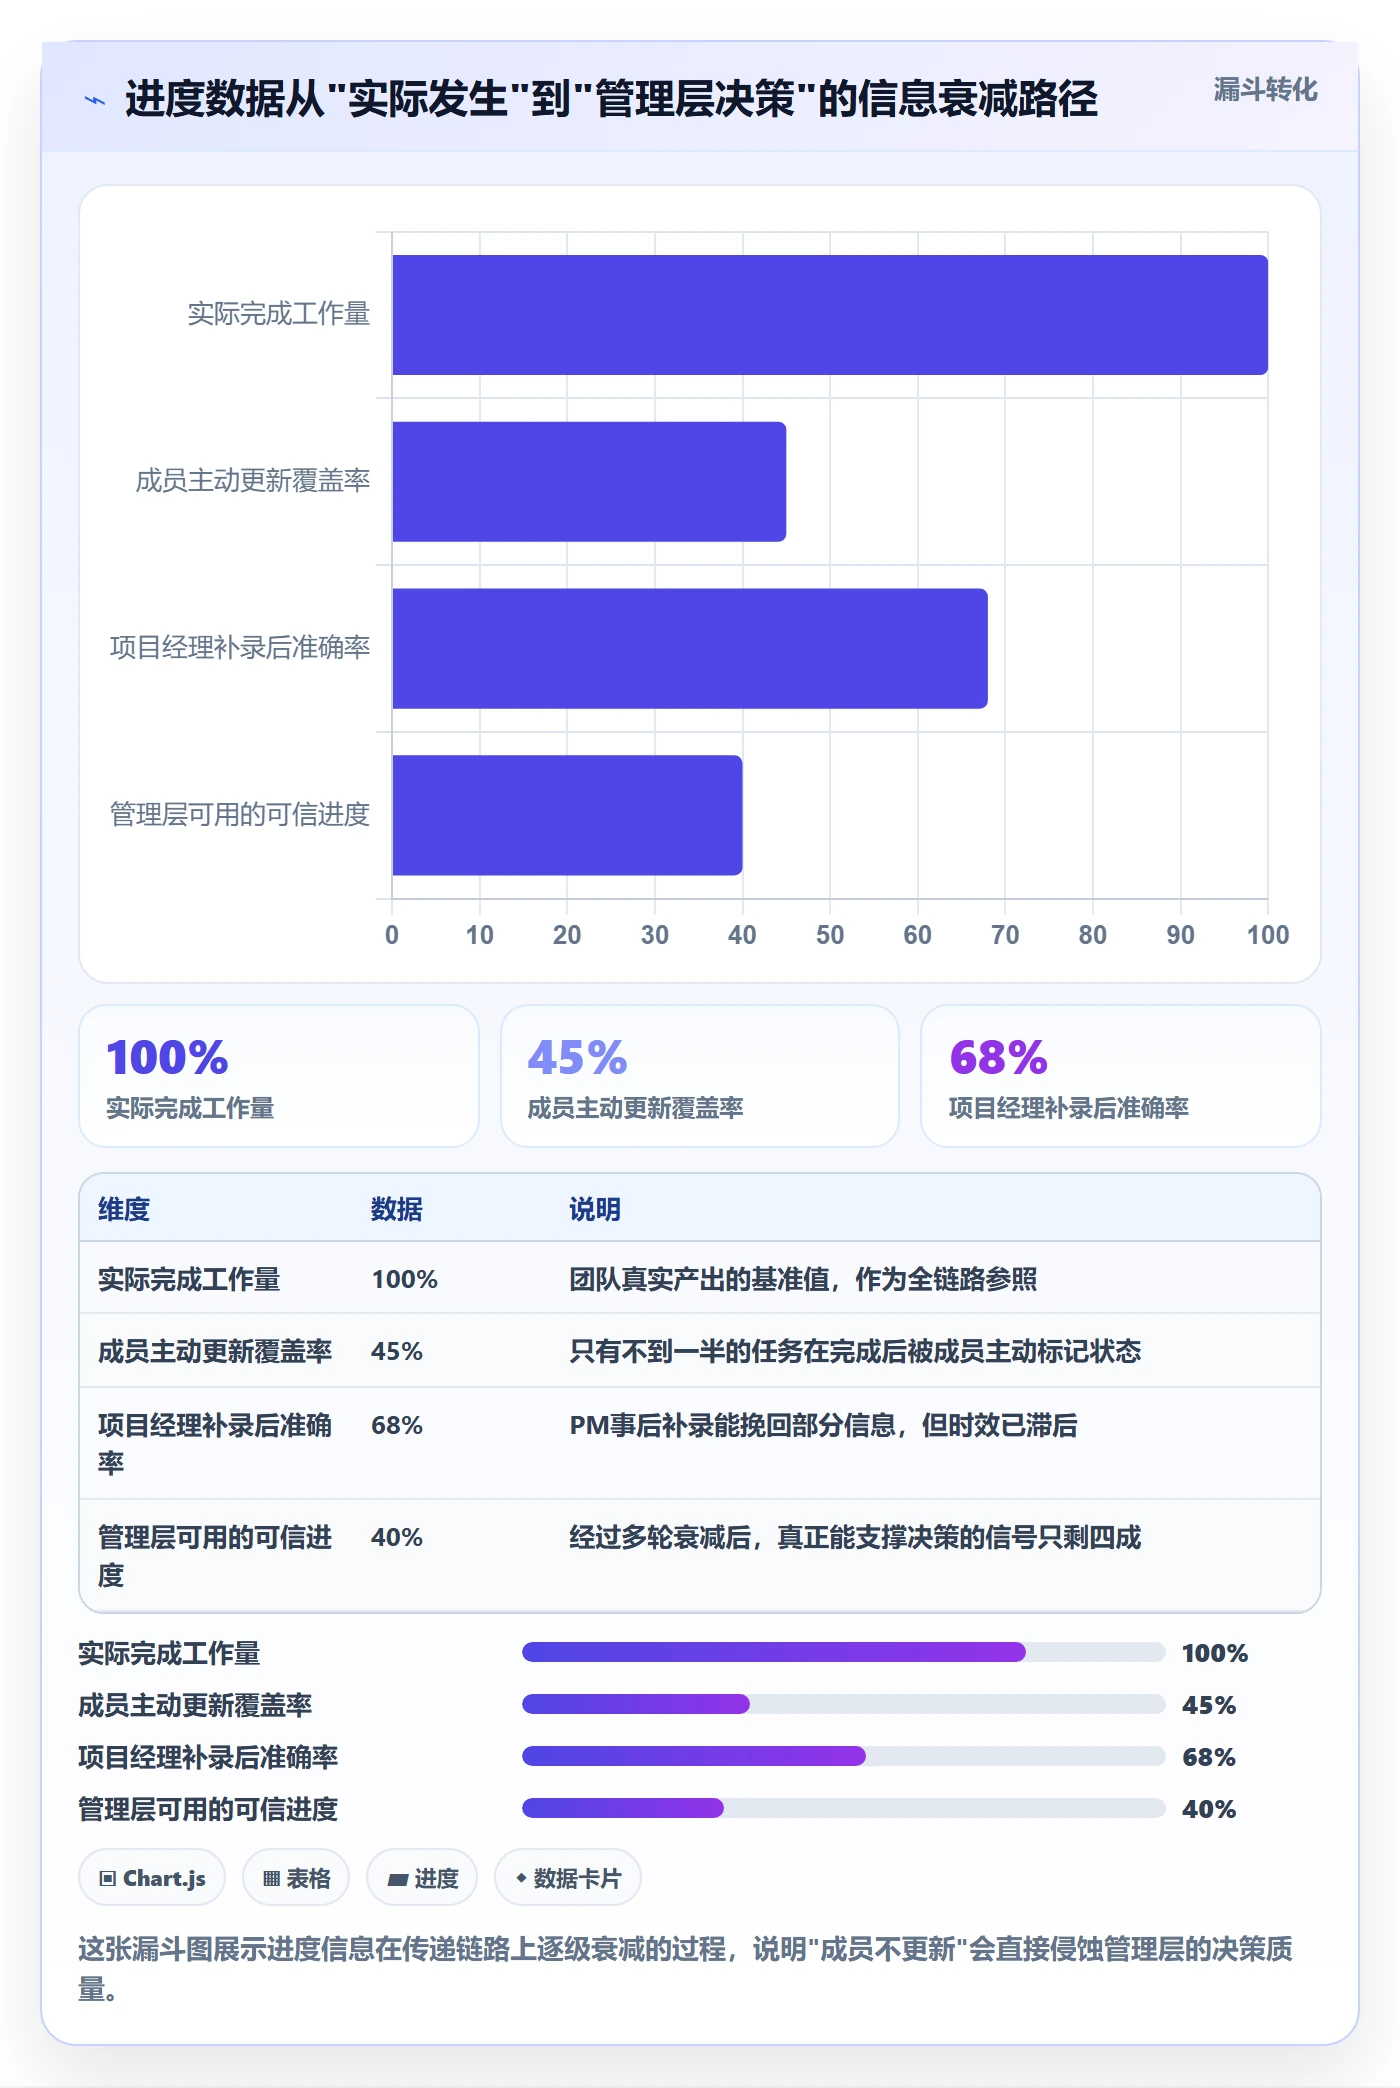Click the 45% cell in the table
The width and height of the screenshot is (1400, 2088).
(x=397, y=1351)
